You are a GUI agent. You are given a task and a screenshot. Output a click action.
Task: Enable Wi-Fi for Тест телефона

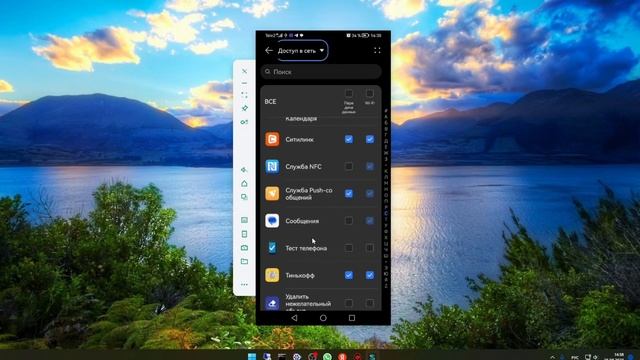369,248
